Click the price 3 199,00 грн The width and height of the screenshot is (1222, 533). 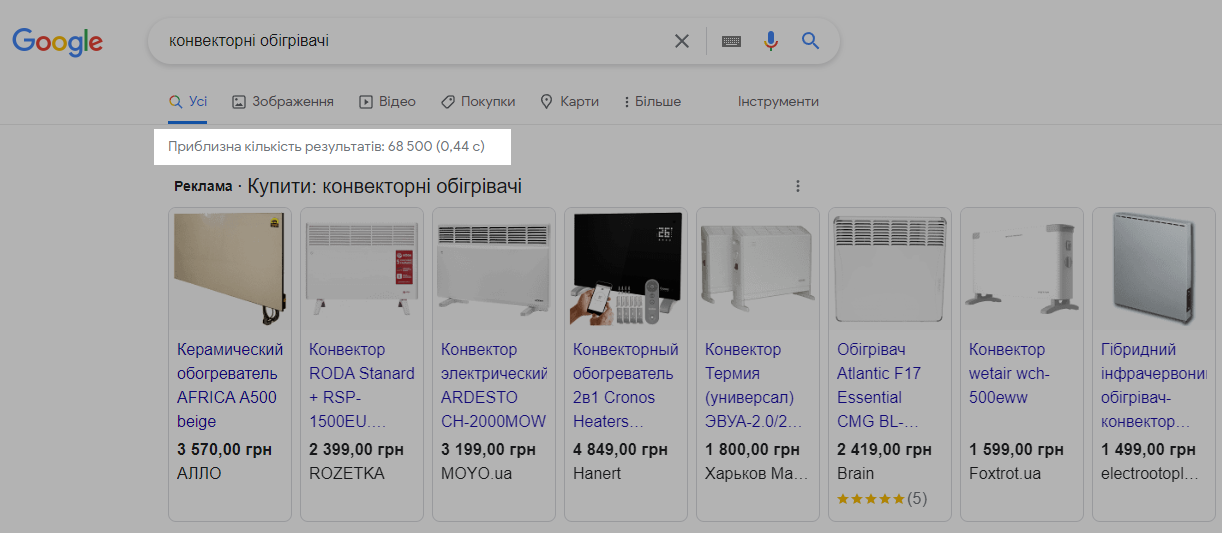(x=488, y=450)
